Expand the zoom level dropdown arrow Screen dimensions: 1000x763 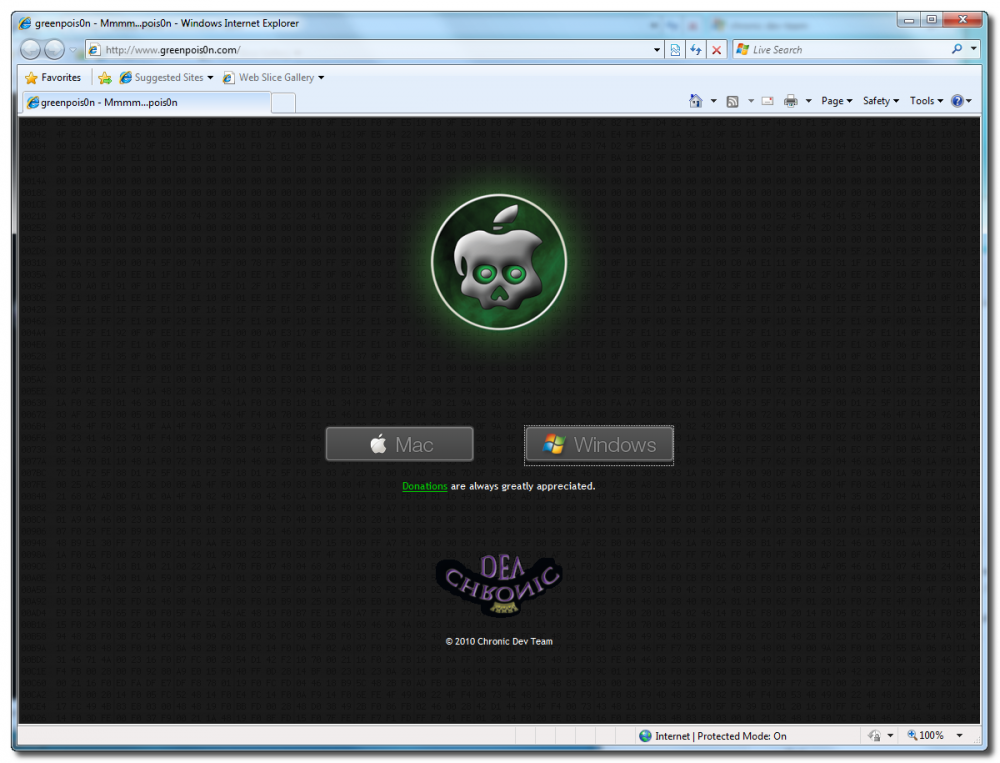[959, 736]
